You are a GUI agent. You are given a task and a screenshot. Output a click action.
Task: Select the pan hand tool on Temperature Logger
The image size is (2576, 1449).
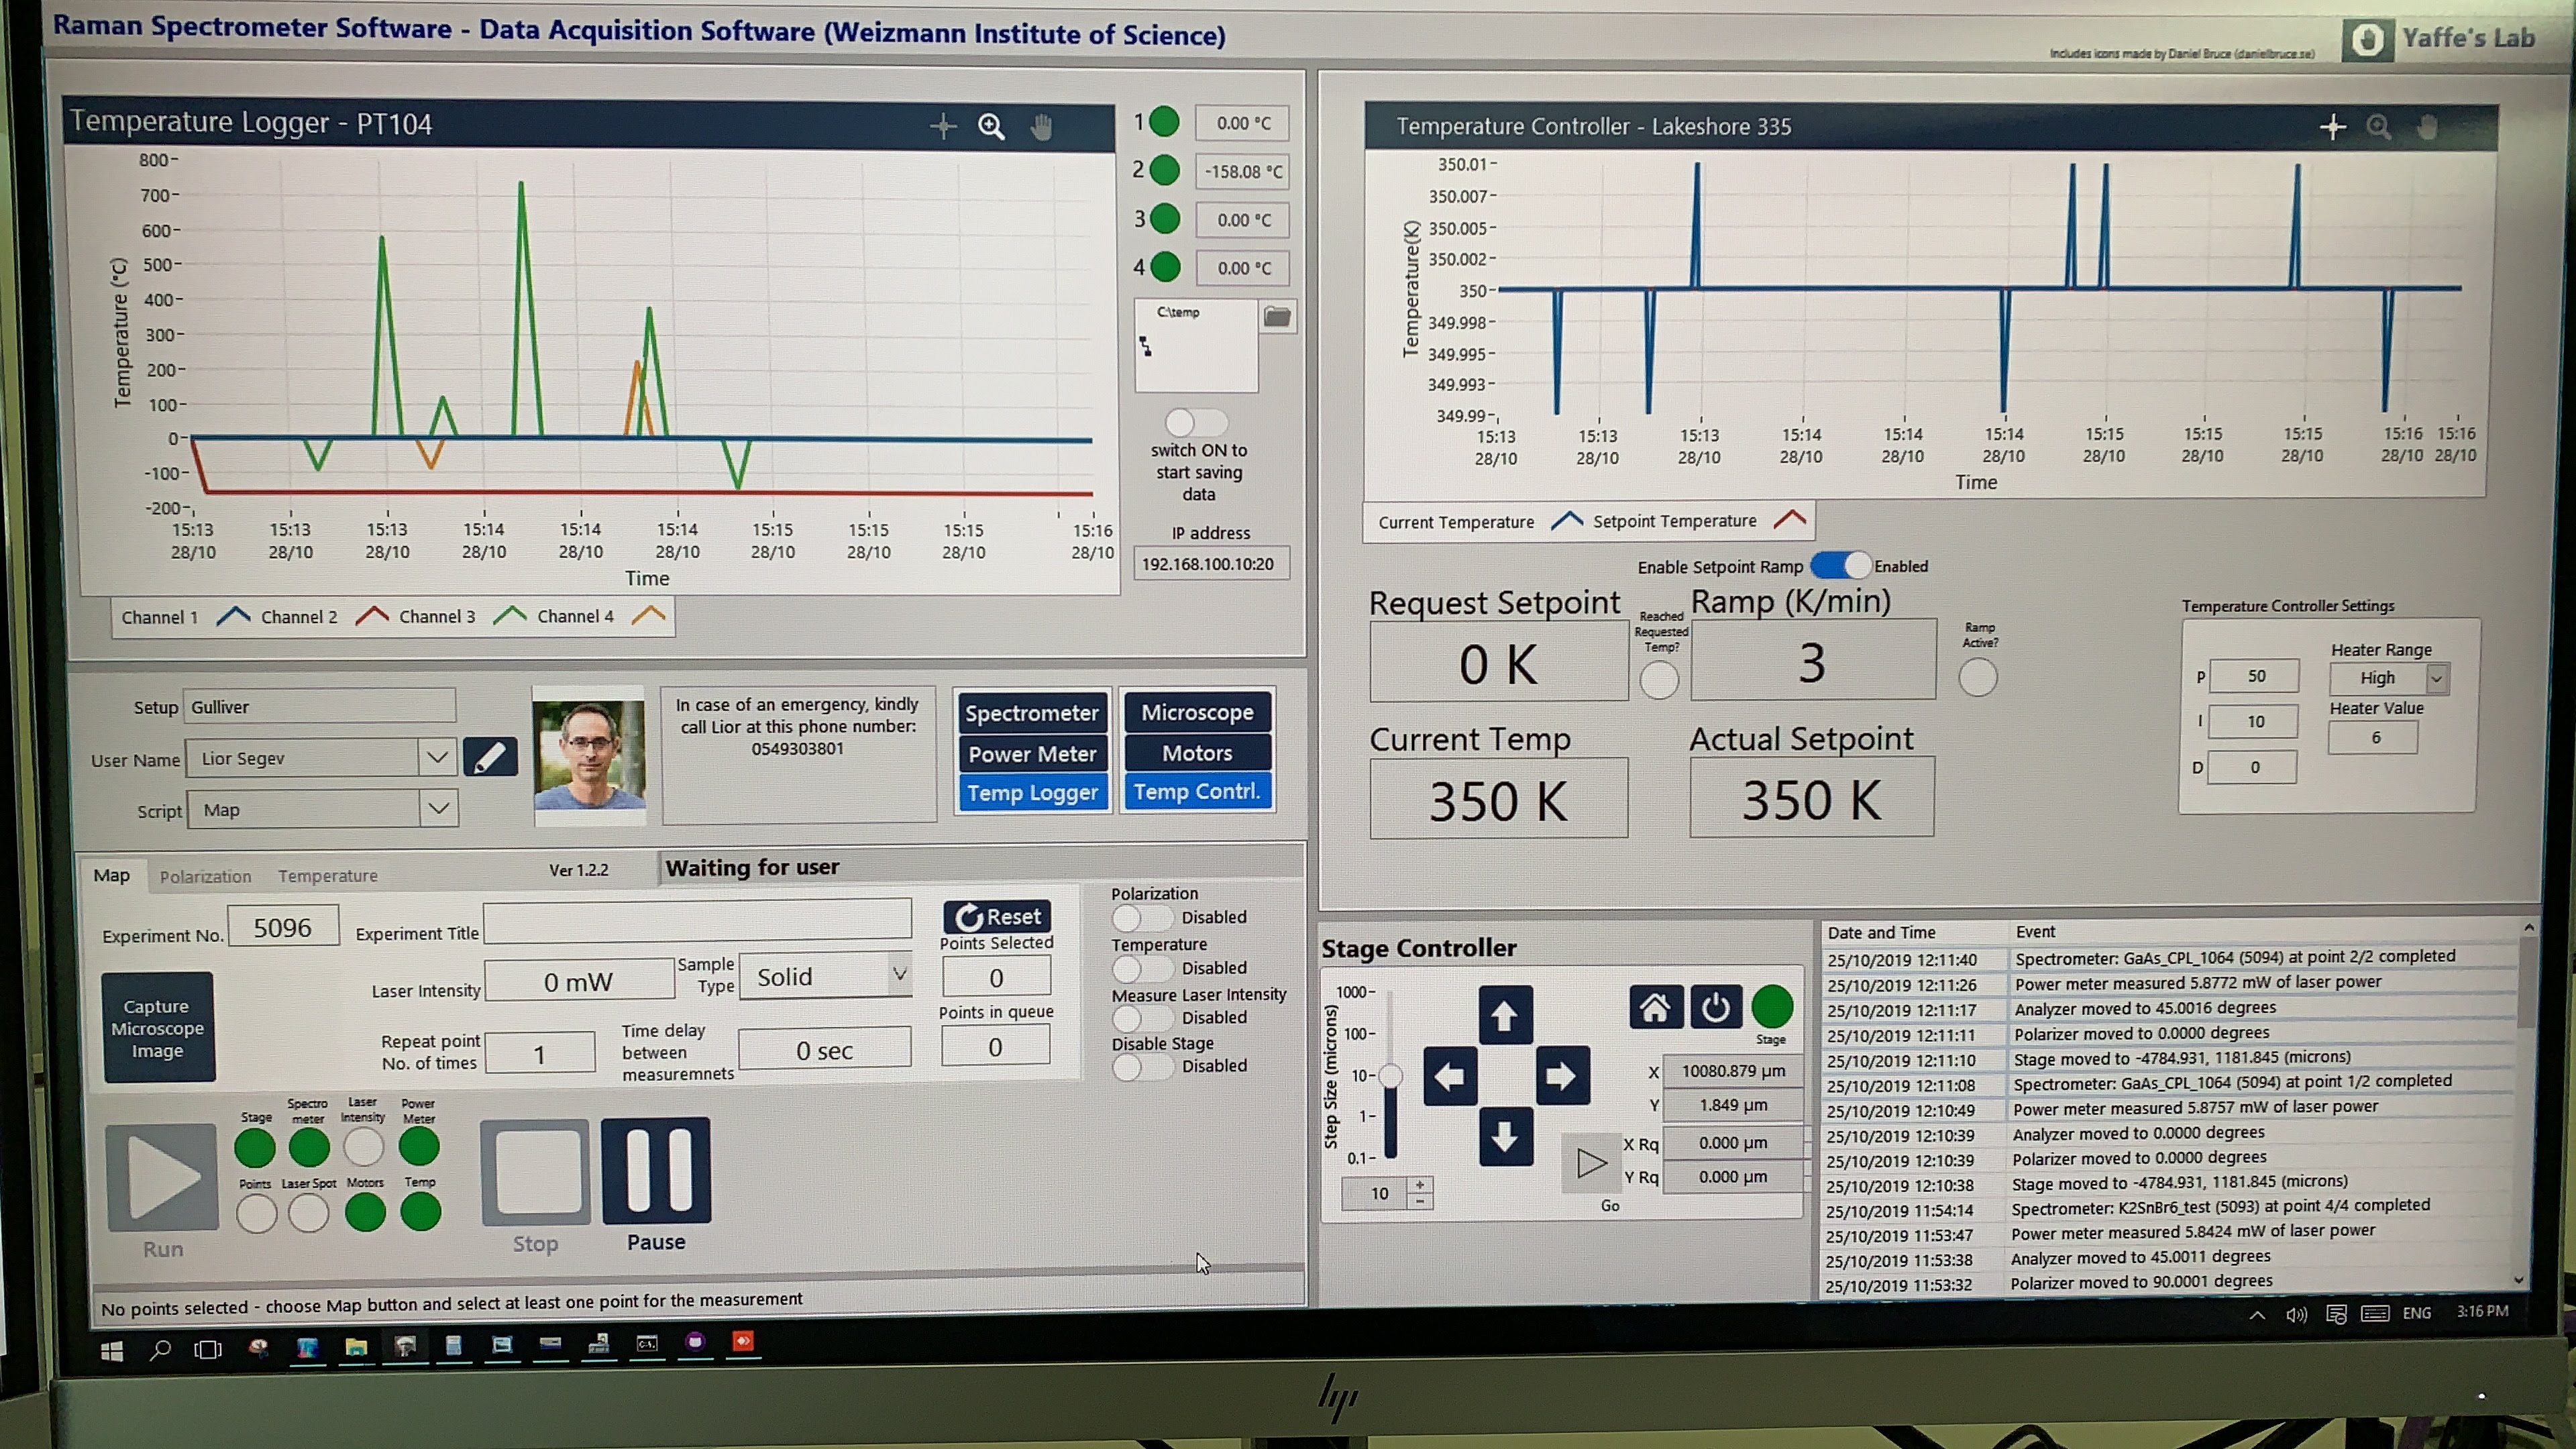click(x=1041, y=127)
